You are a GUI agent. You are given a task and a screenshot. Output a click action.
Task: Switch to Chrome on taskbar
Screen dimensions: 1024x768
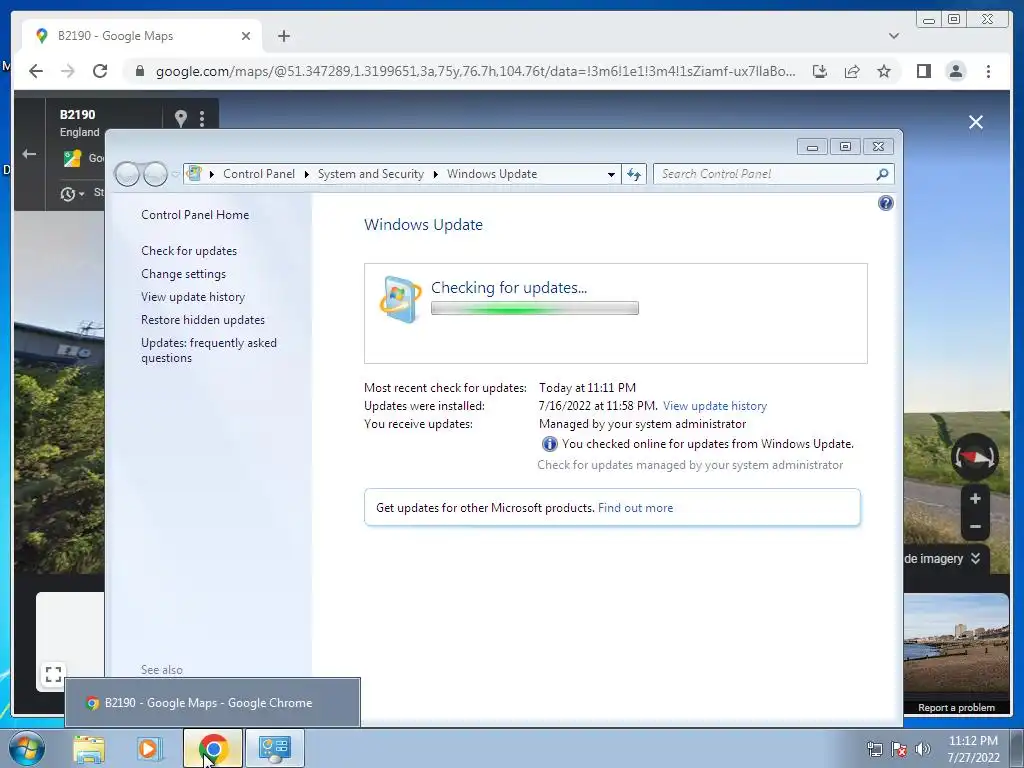pos(213,748)
